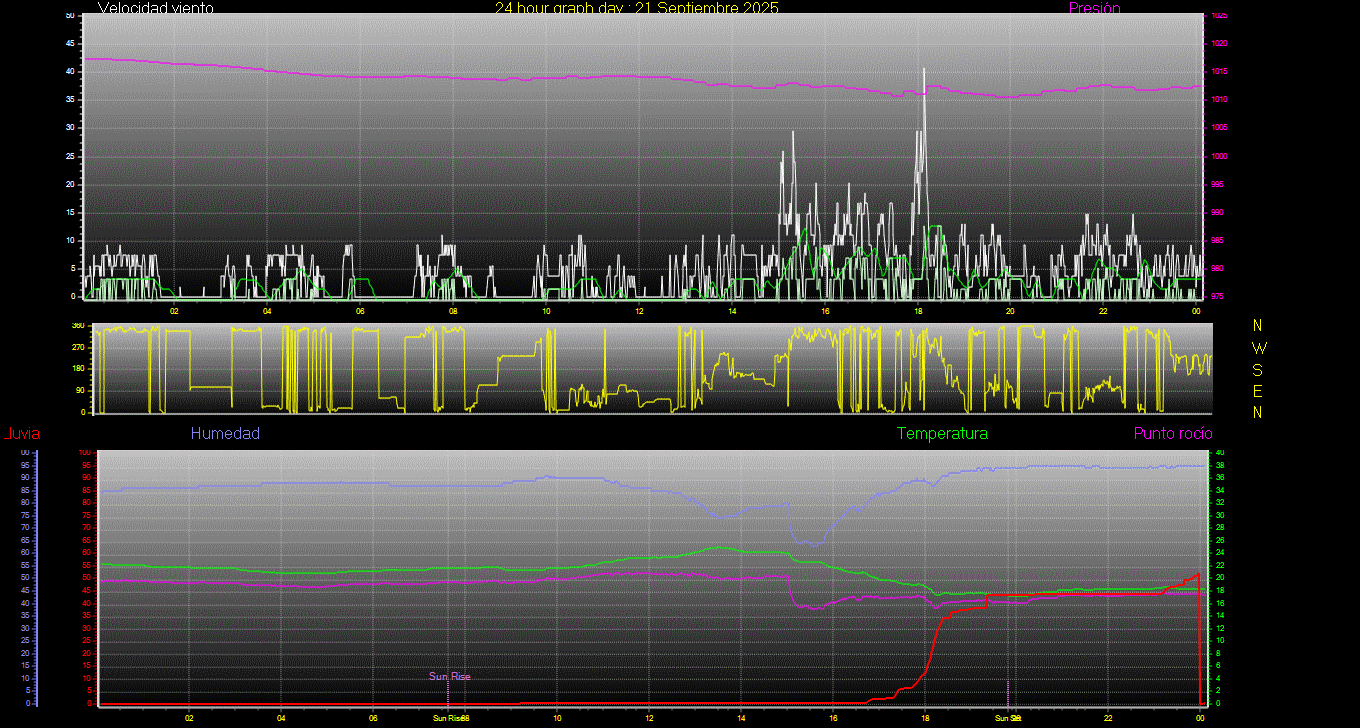Click the 'W' compass direction letter

(1258, 348)
